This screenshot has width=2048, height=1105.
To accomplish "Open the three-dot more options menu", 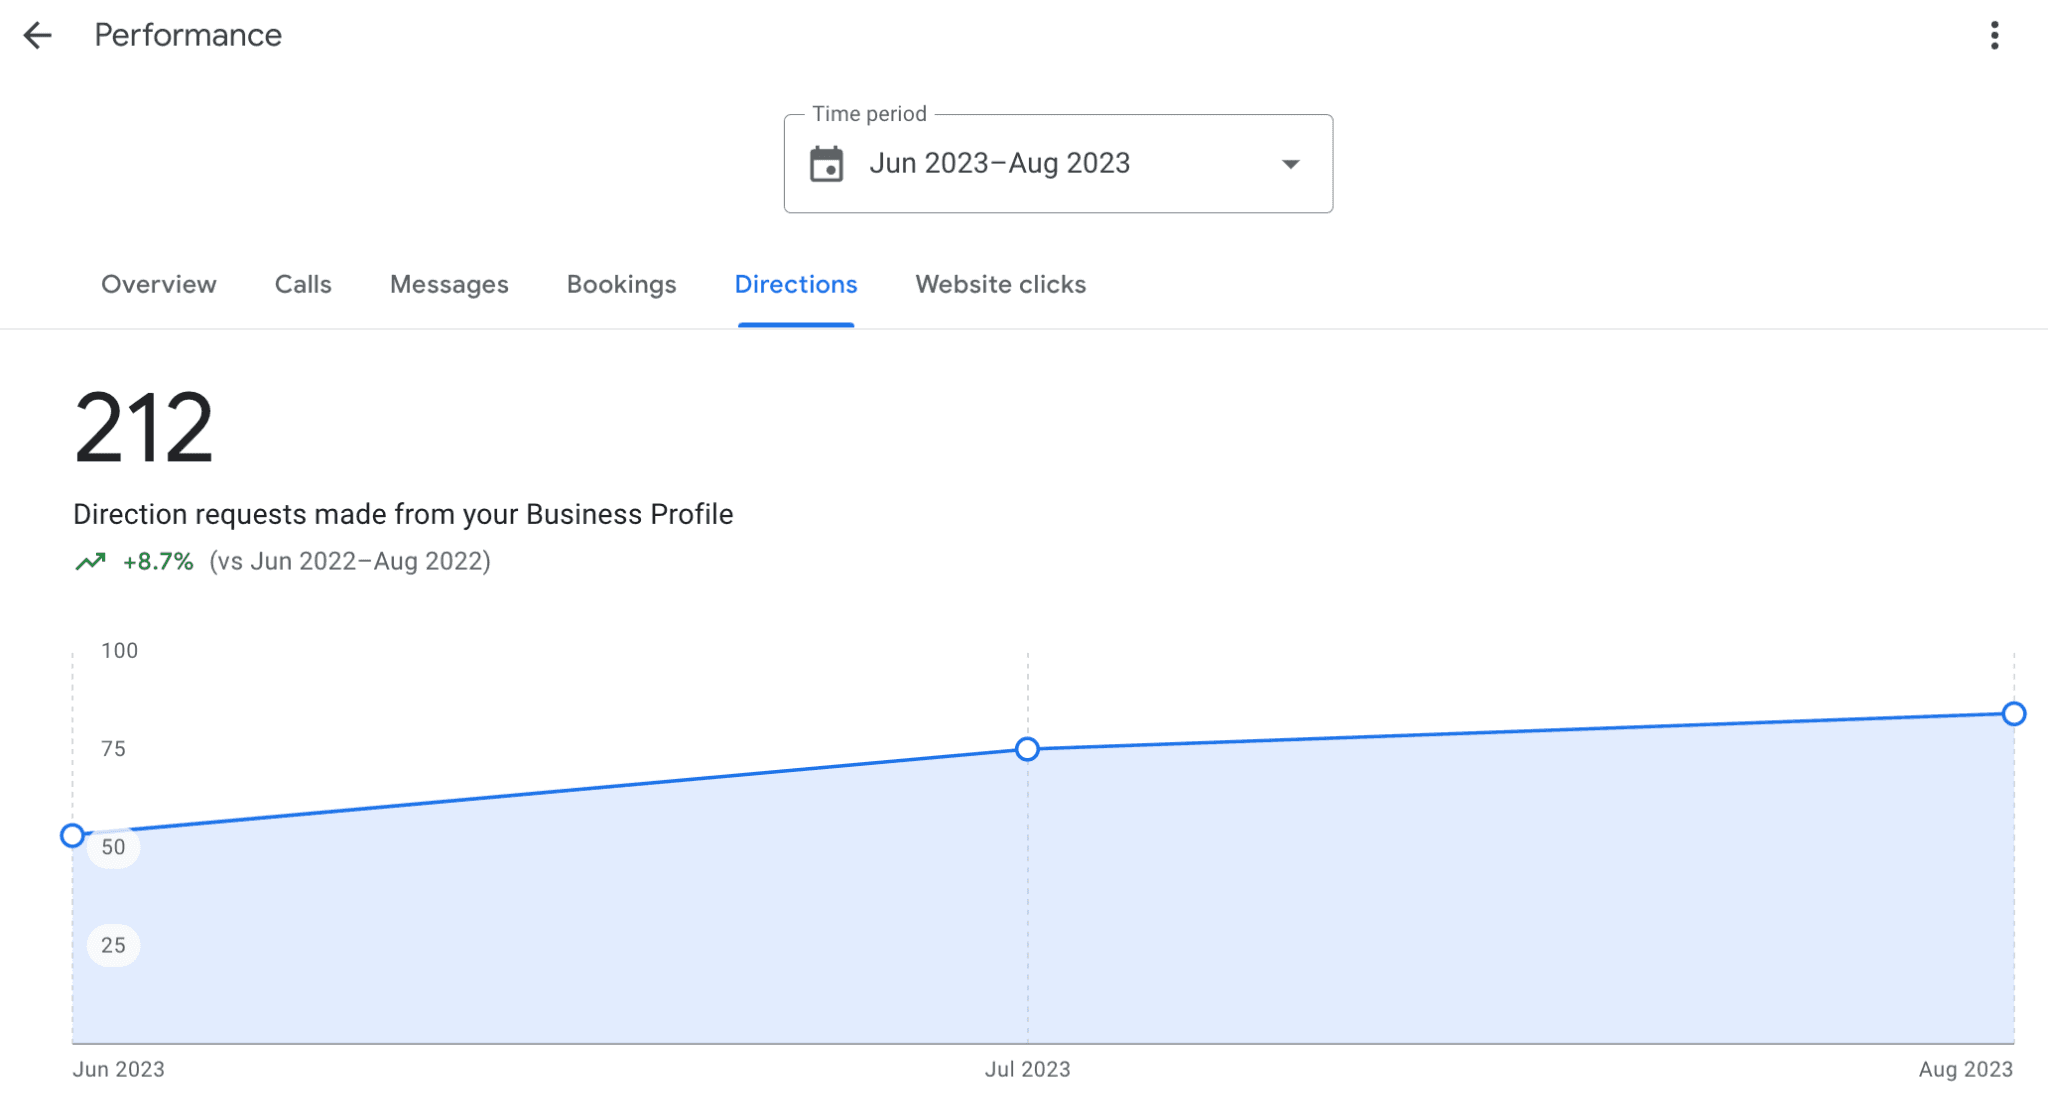I will [x=1994, y=36].
